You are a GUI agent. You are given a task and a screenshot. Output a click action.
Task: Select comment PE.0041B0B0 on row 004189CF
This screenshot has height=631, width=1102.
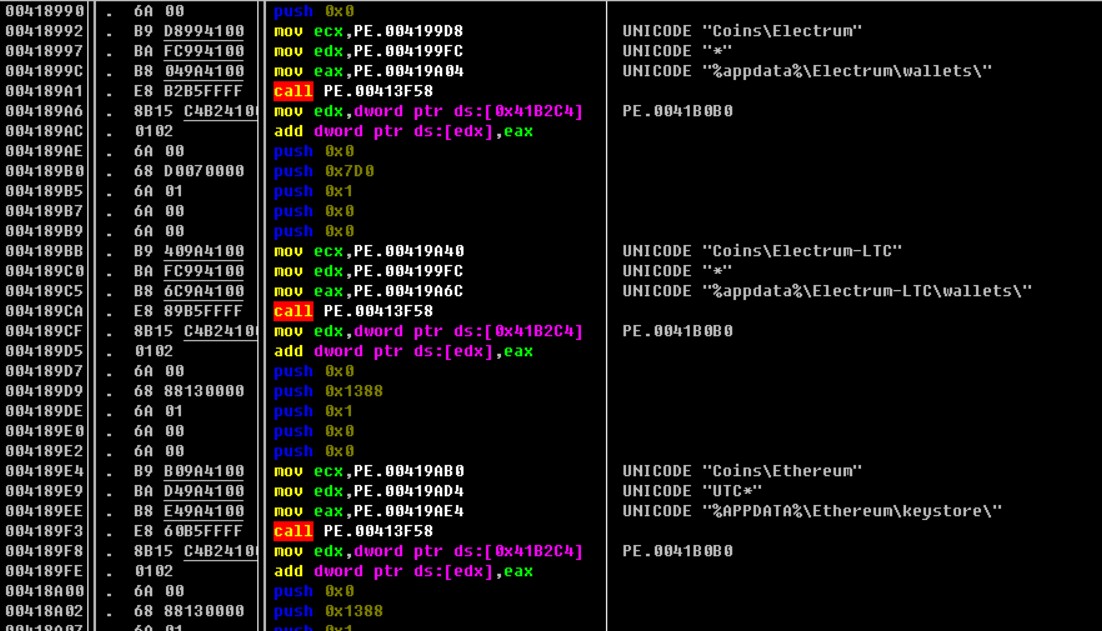pos(678,331)
